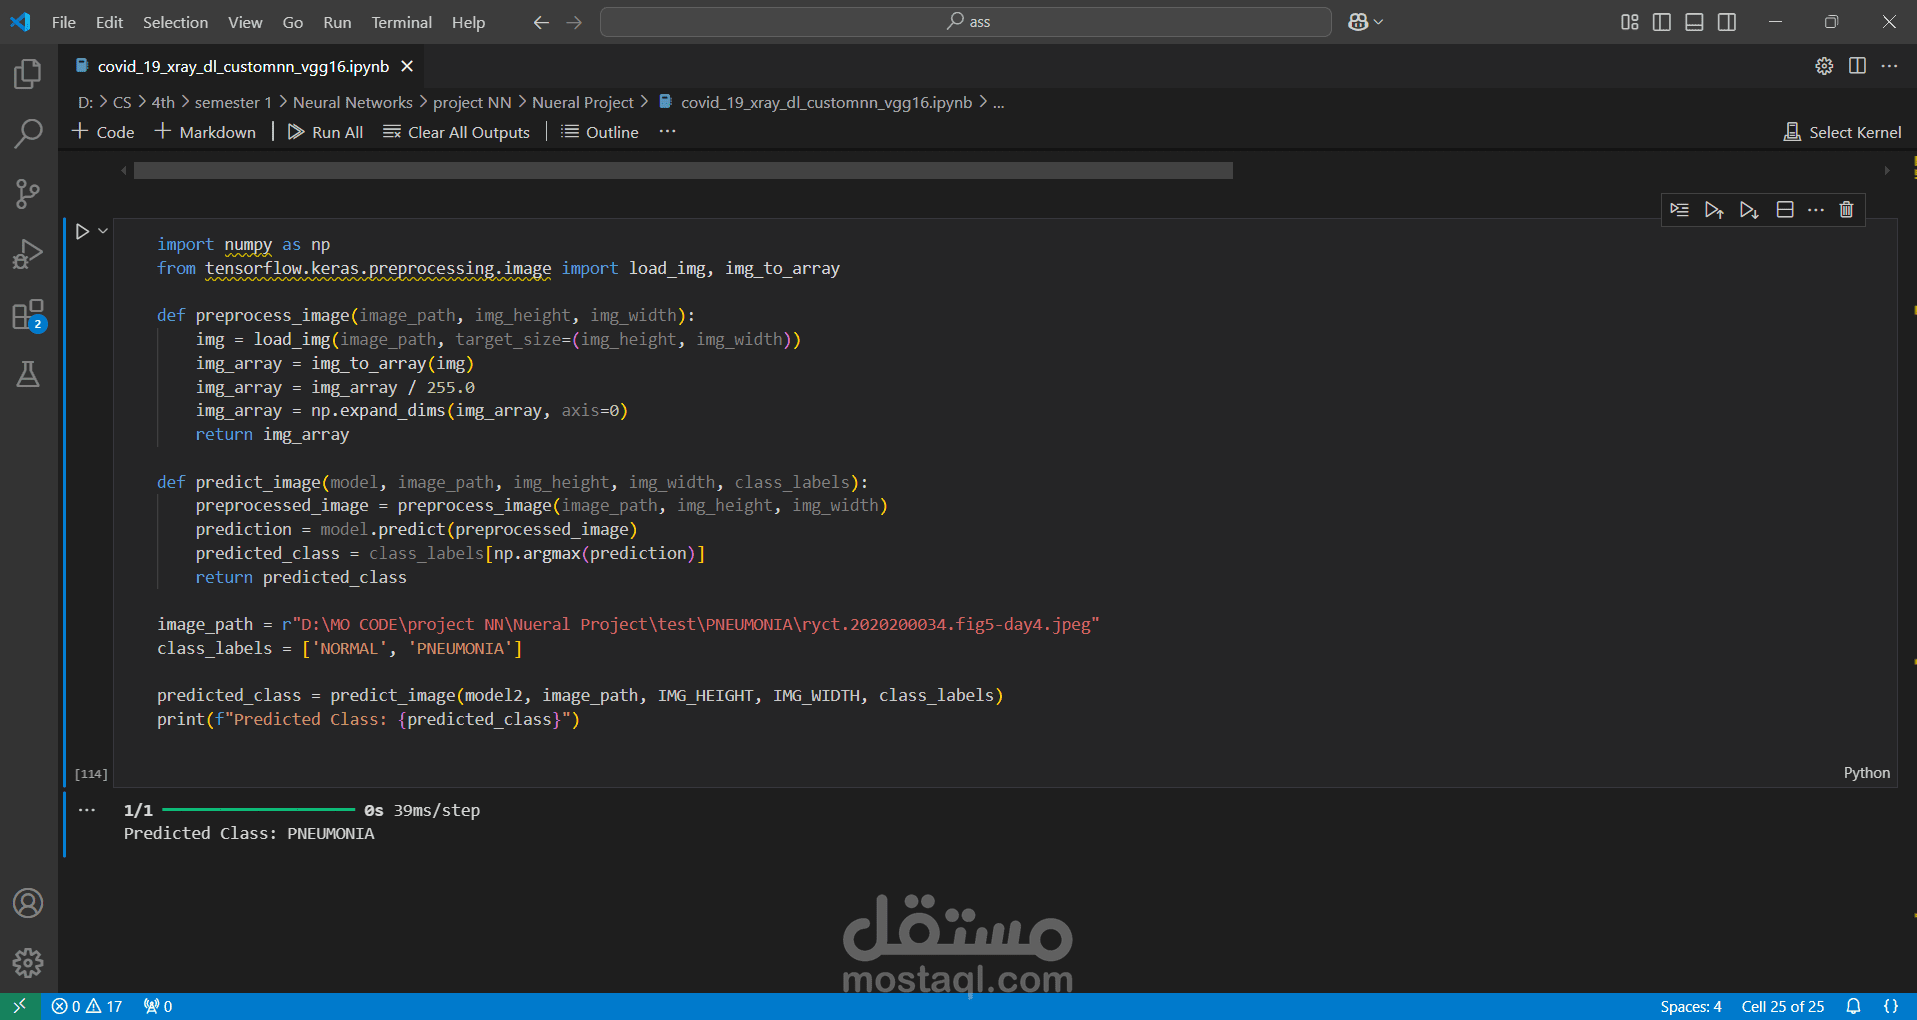Click trailing breadcrumb ellipsis
The width and height of the screenshot is (1917, 1020).
pyautogui.click(x=998, y=102)
